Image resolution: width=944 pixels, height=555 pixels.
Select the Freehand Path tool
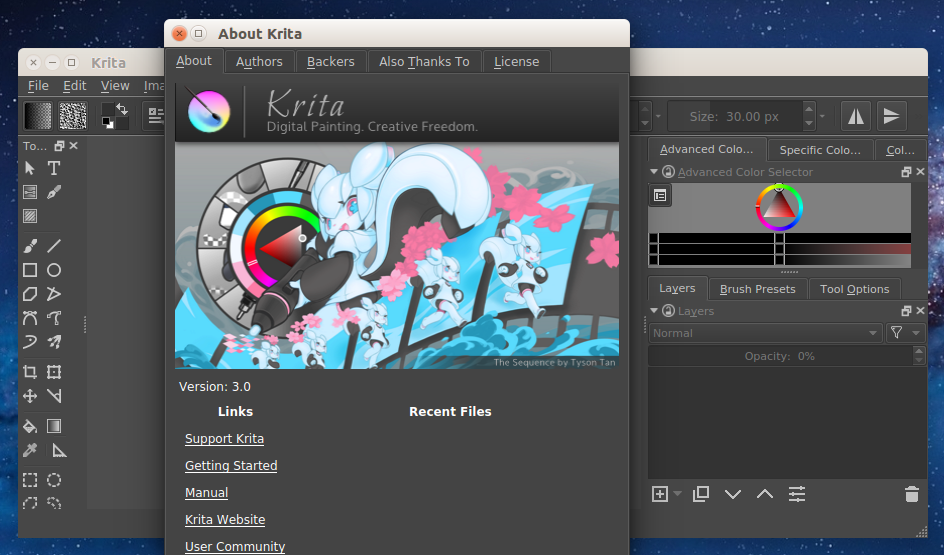tap(54, 318)
